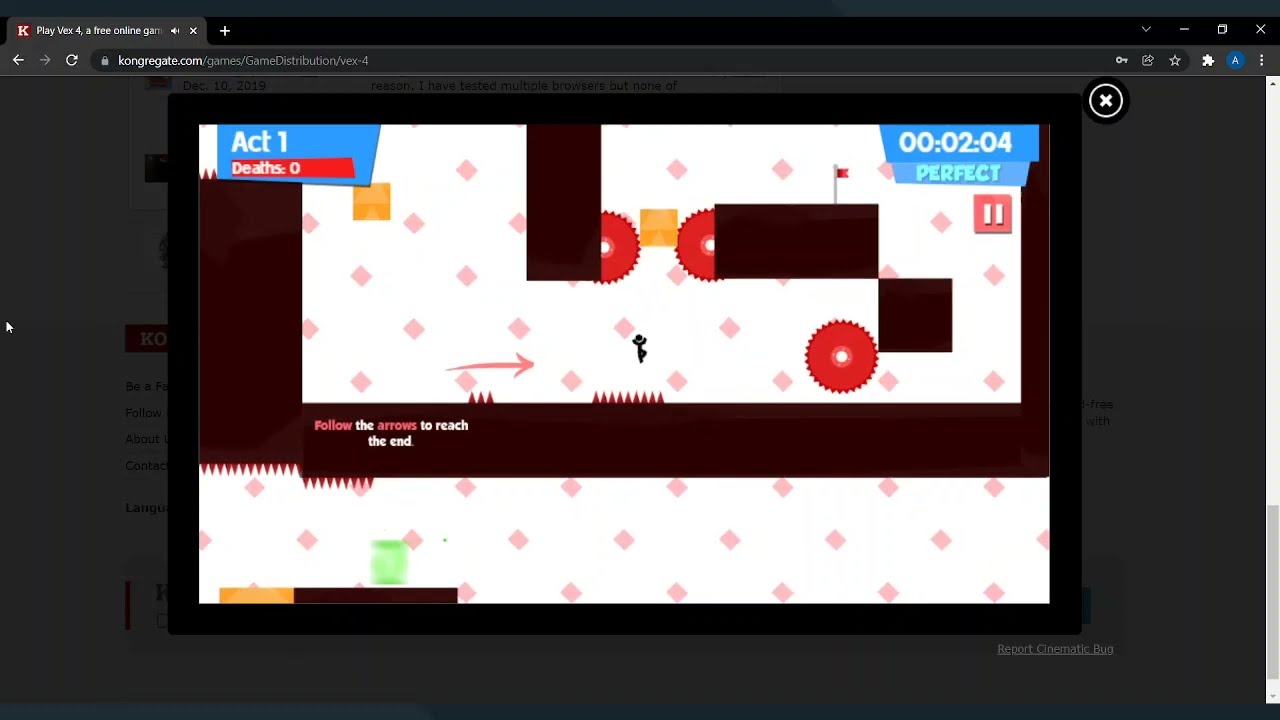Click the Dec. 10, 2019 comment date
The width and height of the screenshot is (1280, 720).
click(224, 86)
